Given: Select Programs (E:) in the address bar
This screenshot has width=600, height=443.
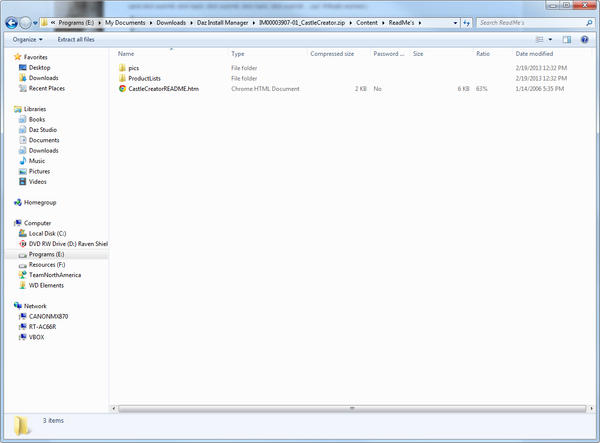Looking at the screenshot, I should pos(76,23).
